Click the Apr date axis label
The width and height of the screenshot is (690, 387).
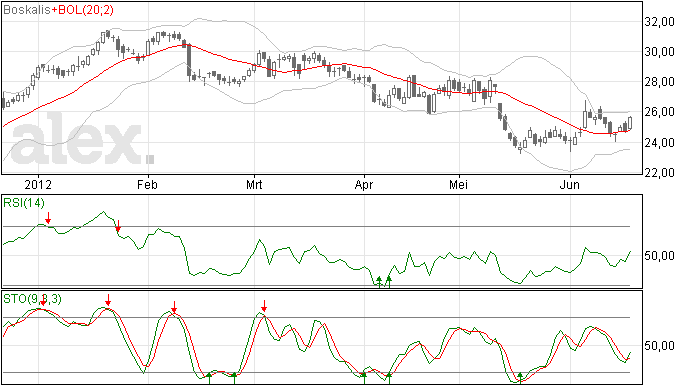tap(364, 184)
